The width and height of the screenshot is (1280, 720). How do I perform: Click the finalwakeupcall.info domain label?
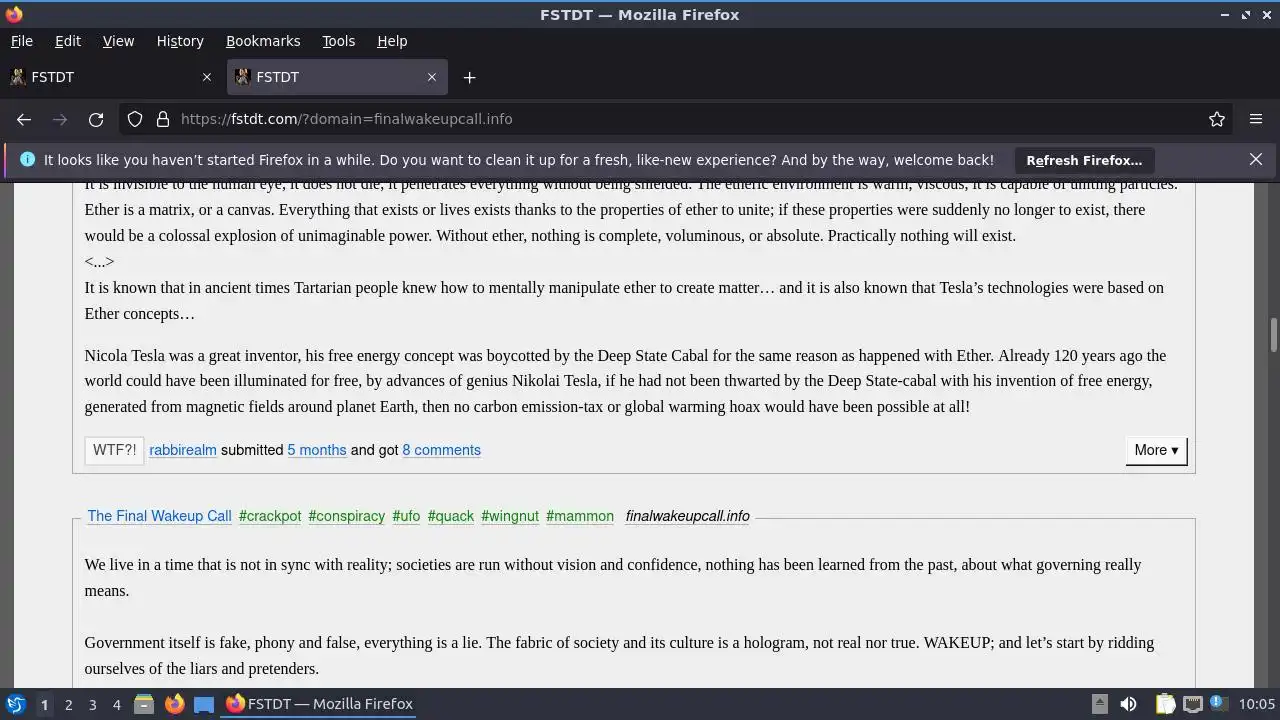pyautogui.click(x=687, y=516)
